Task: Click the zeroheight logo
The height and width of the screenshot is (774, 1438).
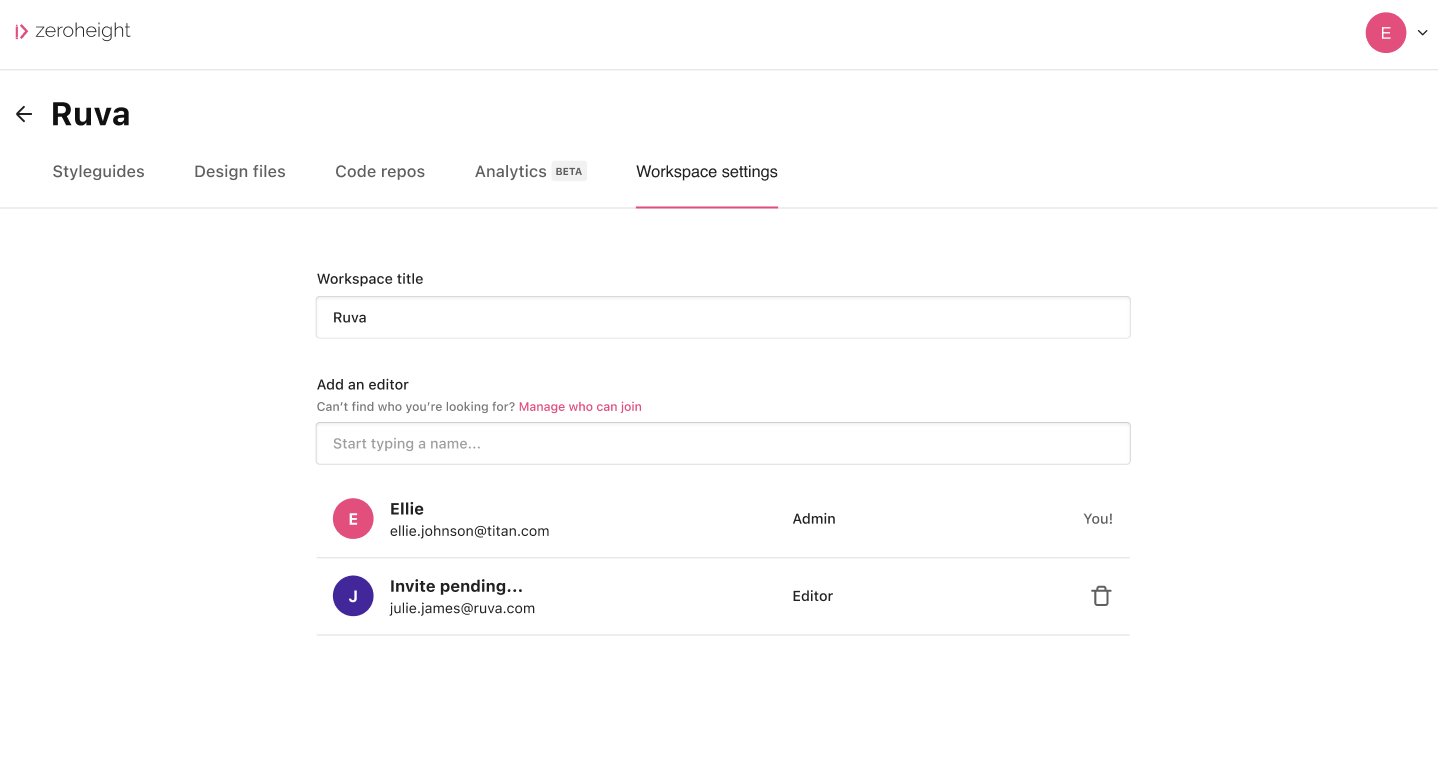Action: (73, 31)
